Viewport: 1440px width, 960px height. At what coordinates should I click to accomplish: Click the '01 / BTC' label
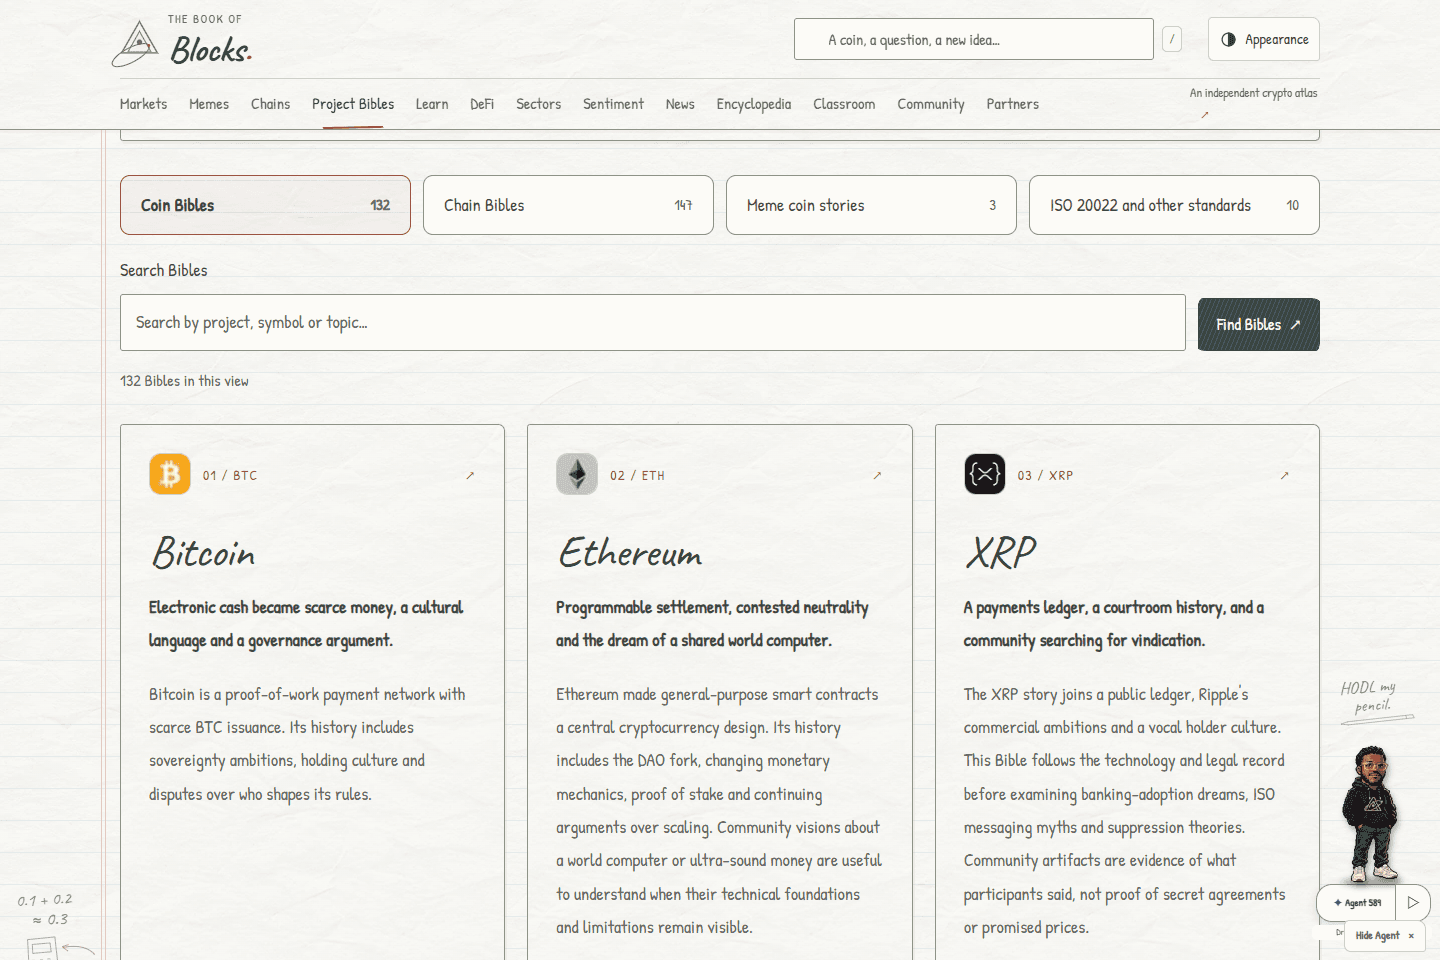pyautogui.click(x=230, y=476)
